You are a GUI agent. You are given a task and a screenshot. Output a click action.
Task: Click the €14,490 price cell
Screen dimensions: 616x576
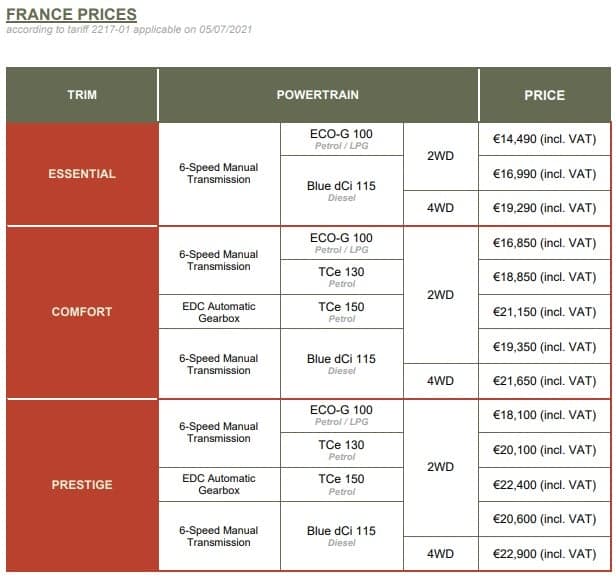(544, 139)
